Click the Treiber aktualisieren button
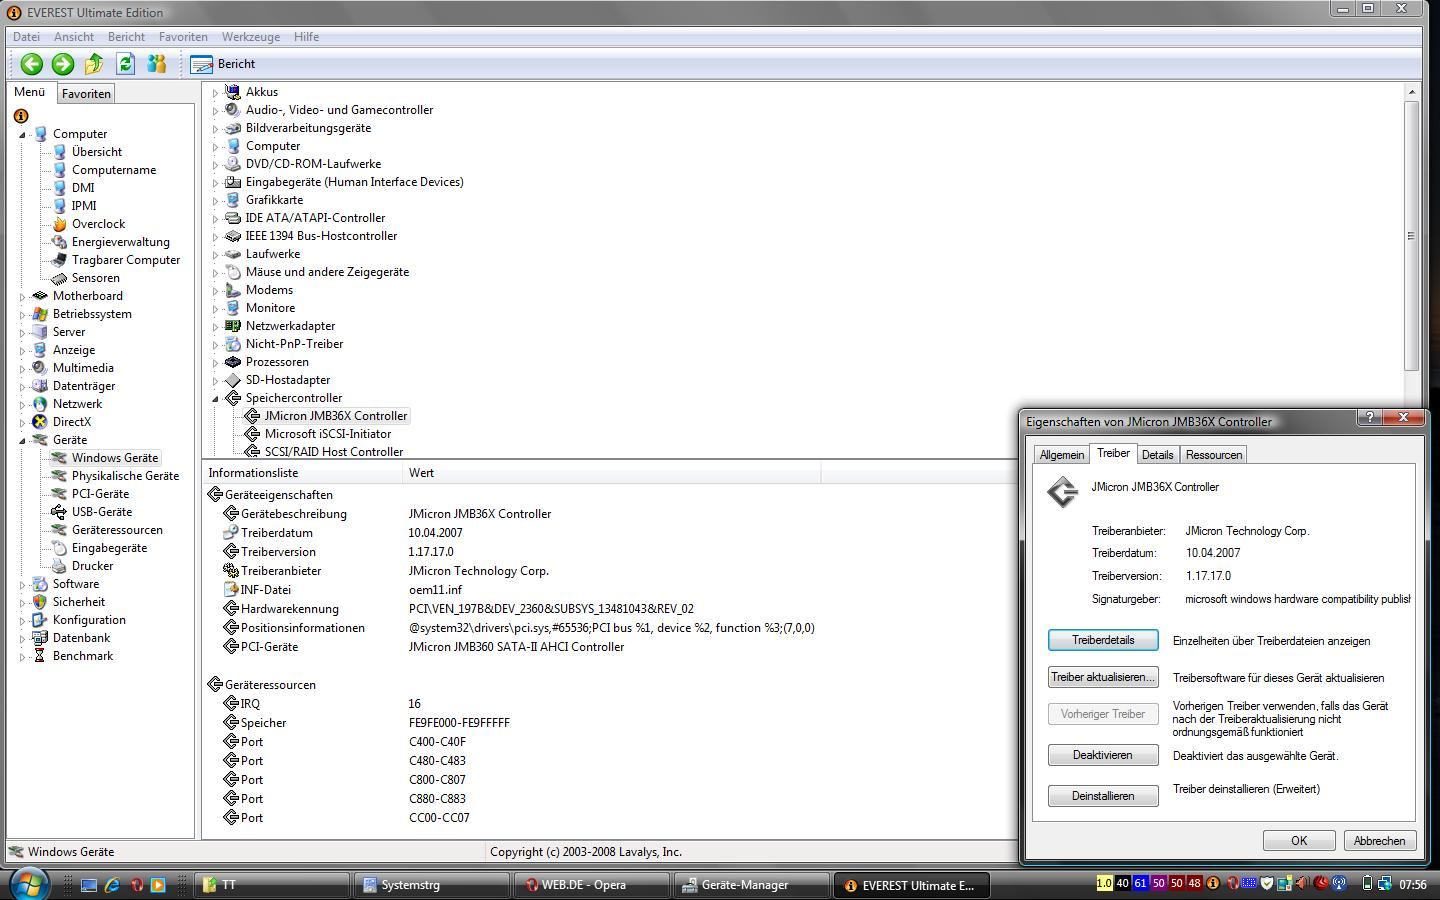 (x=1103, y=677)
